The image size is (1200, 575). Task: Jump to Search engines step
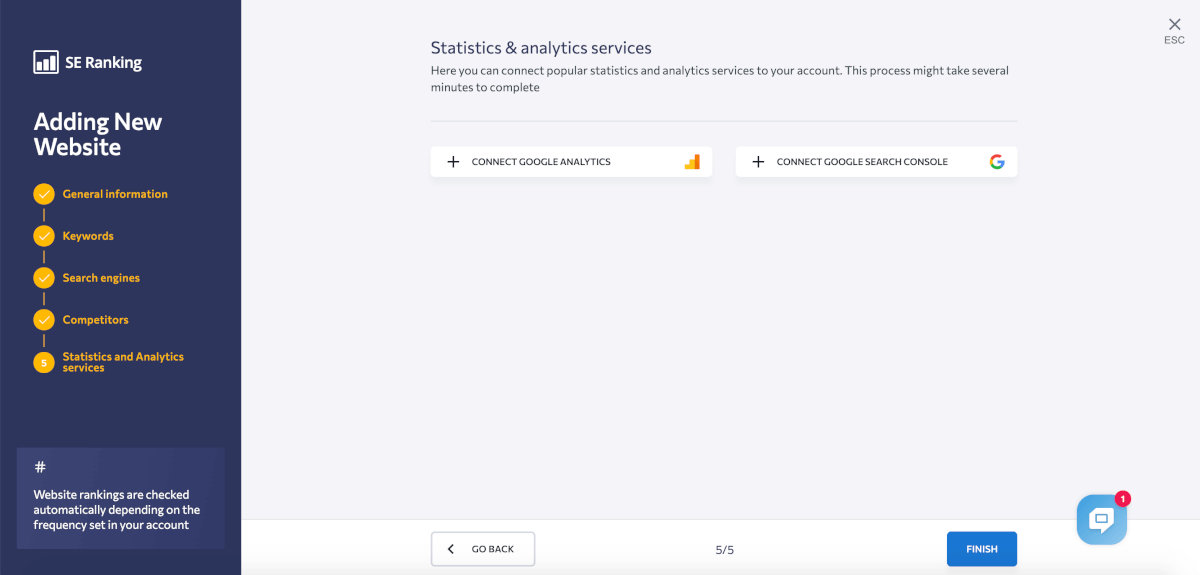pyautogui.click(x=101, y=278)
